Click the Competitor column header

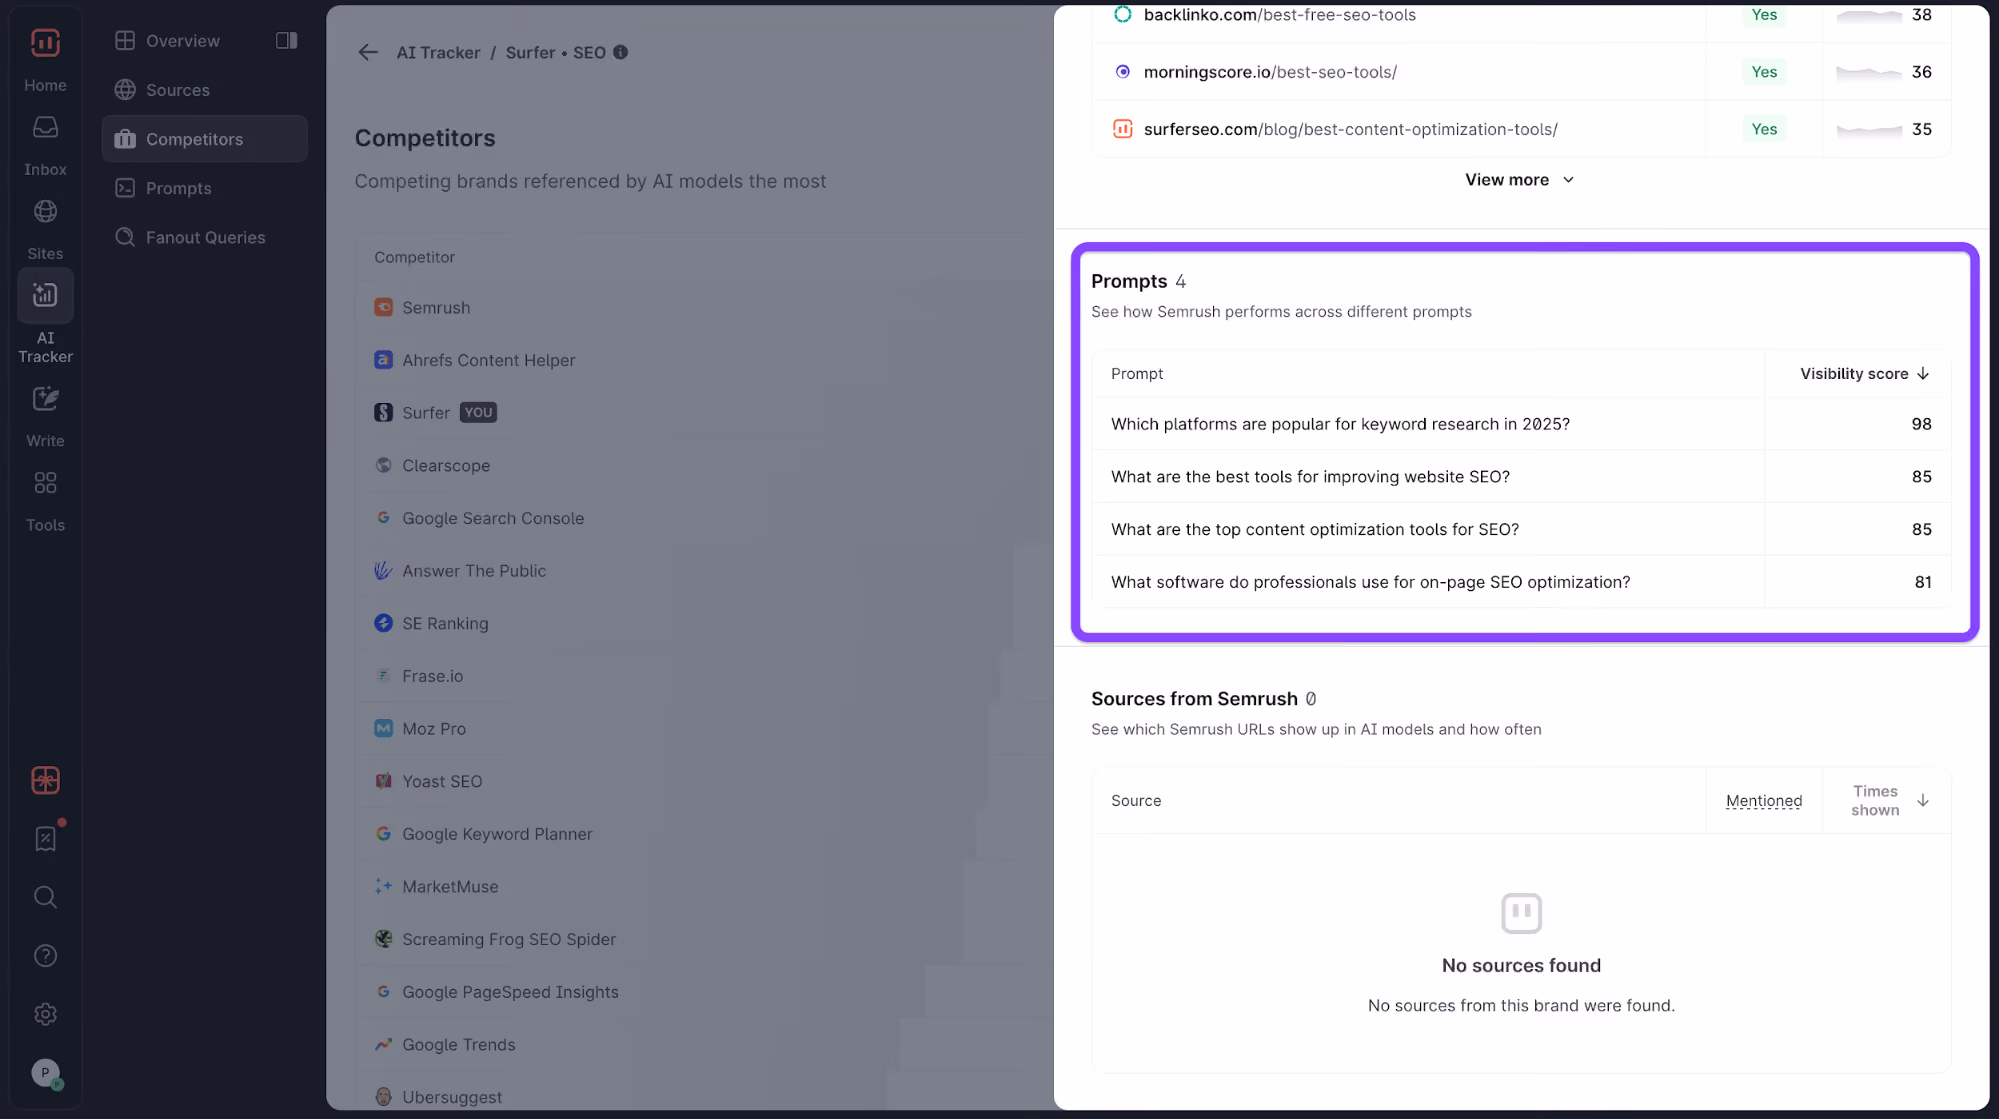[x=414, y=257]
